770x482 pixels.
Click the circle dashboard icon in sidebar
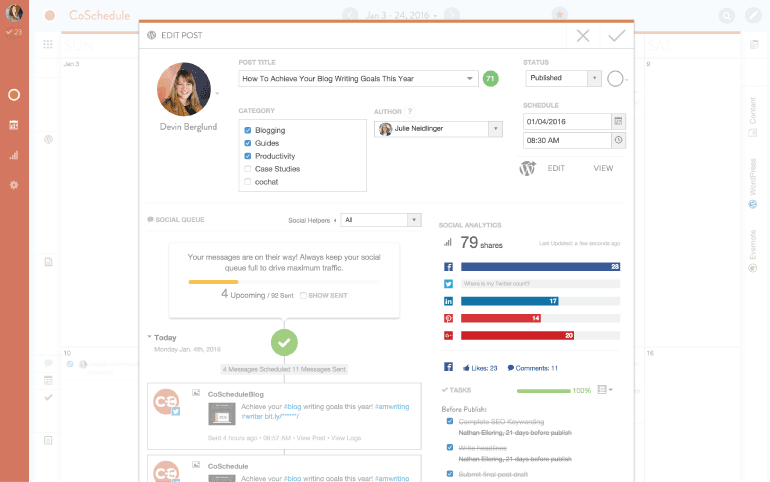pyautogui.click(x=14, y=95)
